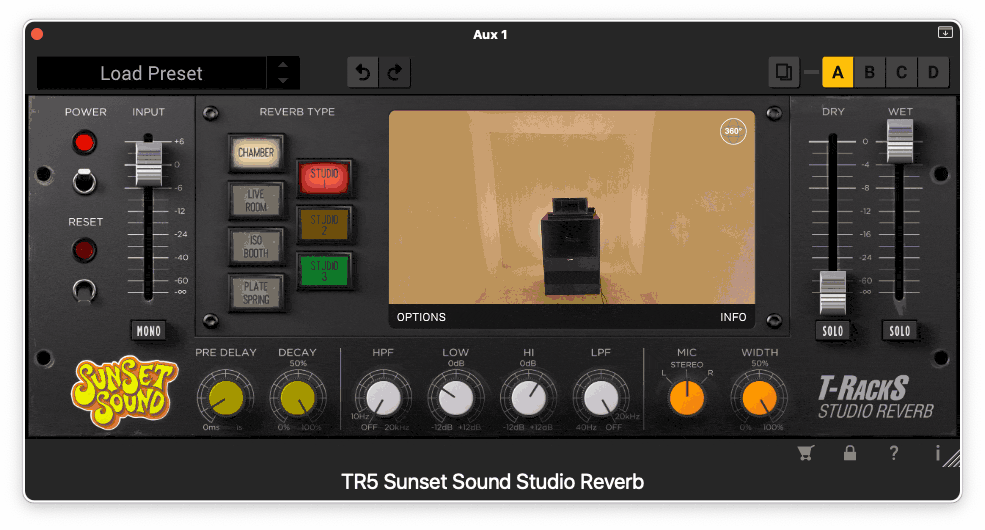
Task: Switch to preset slot B
Action: click(x=869, y=73)
